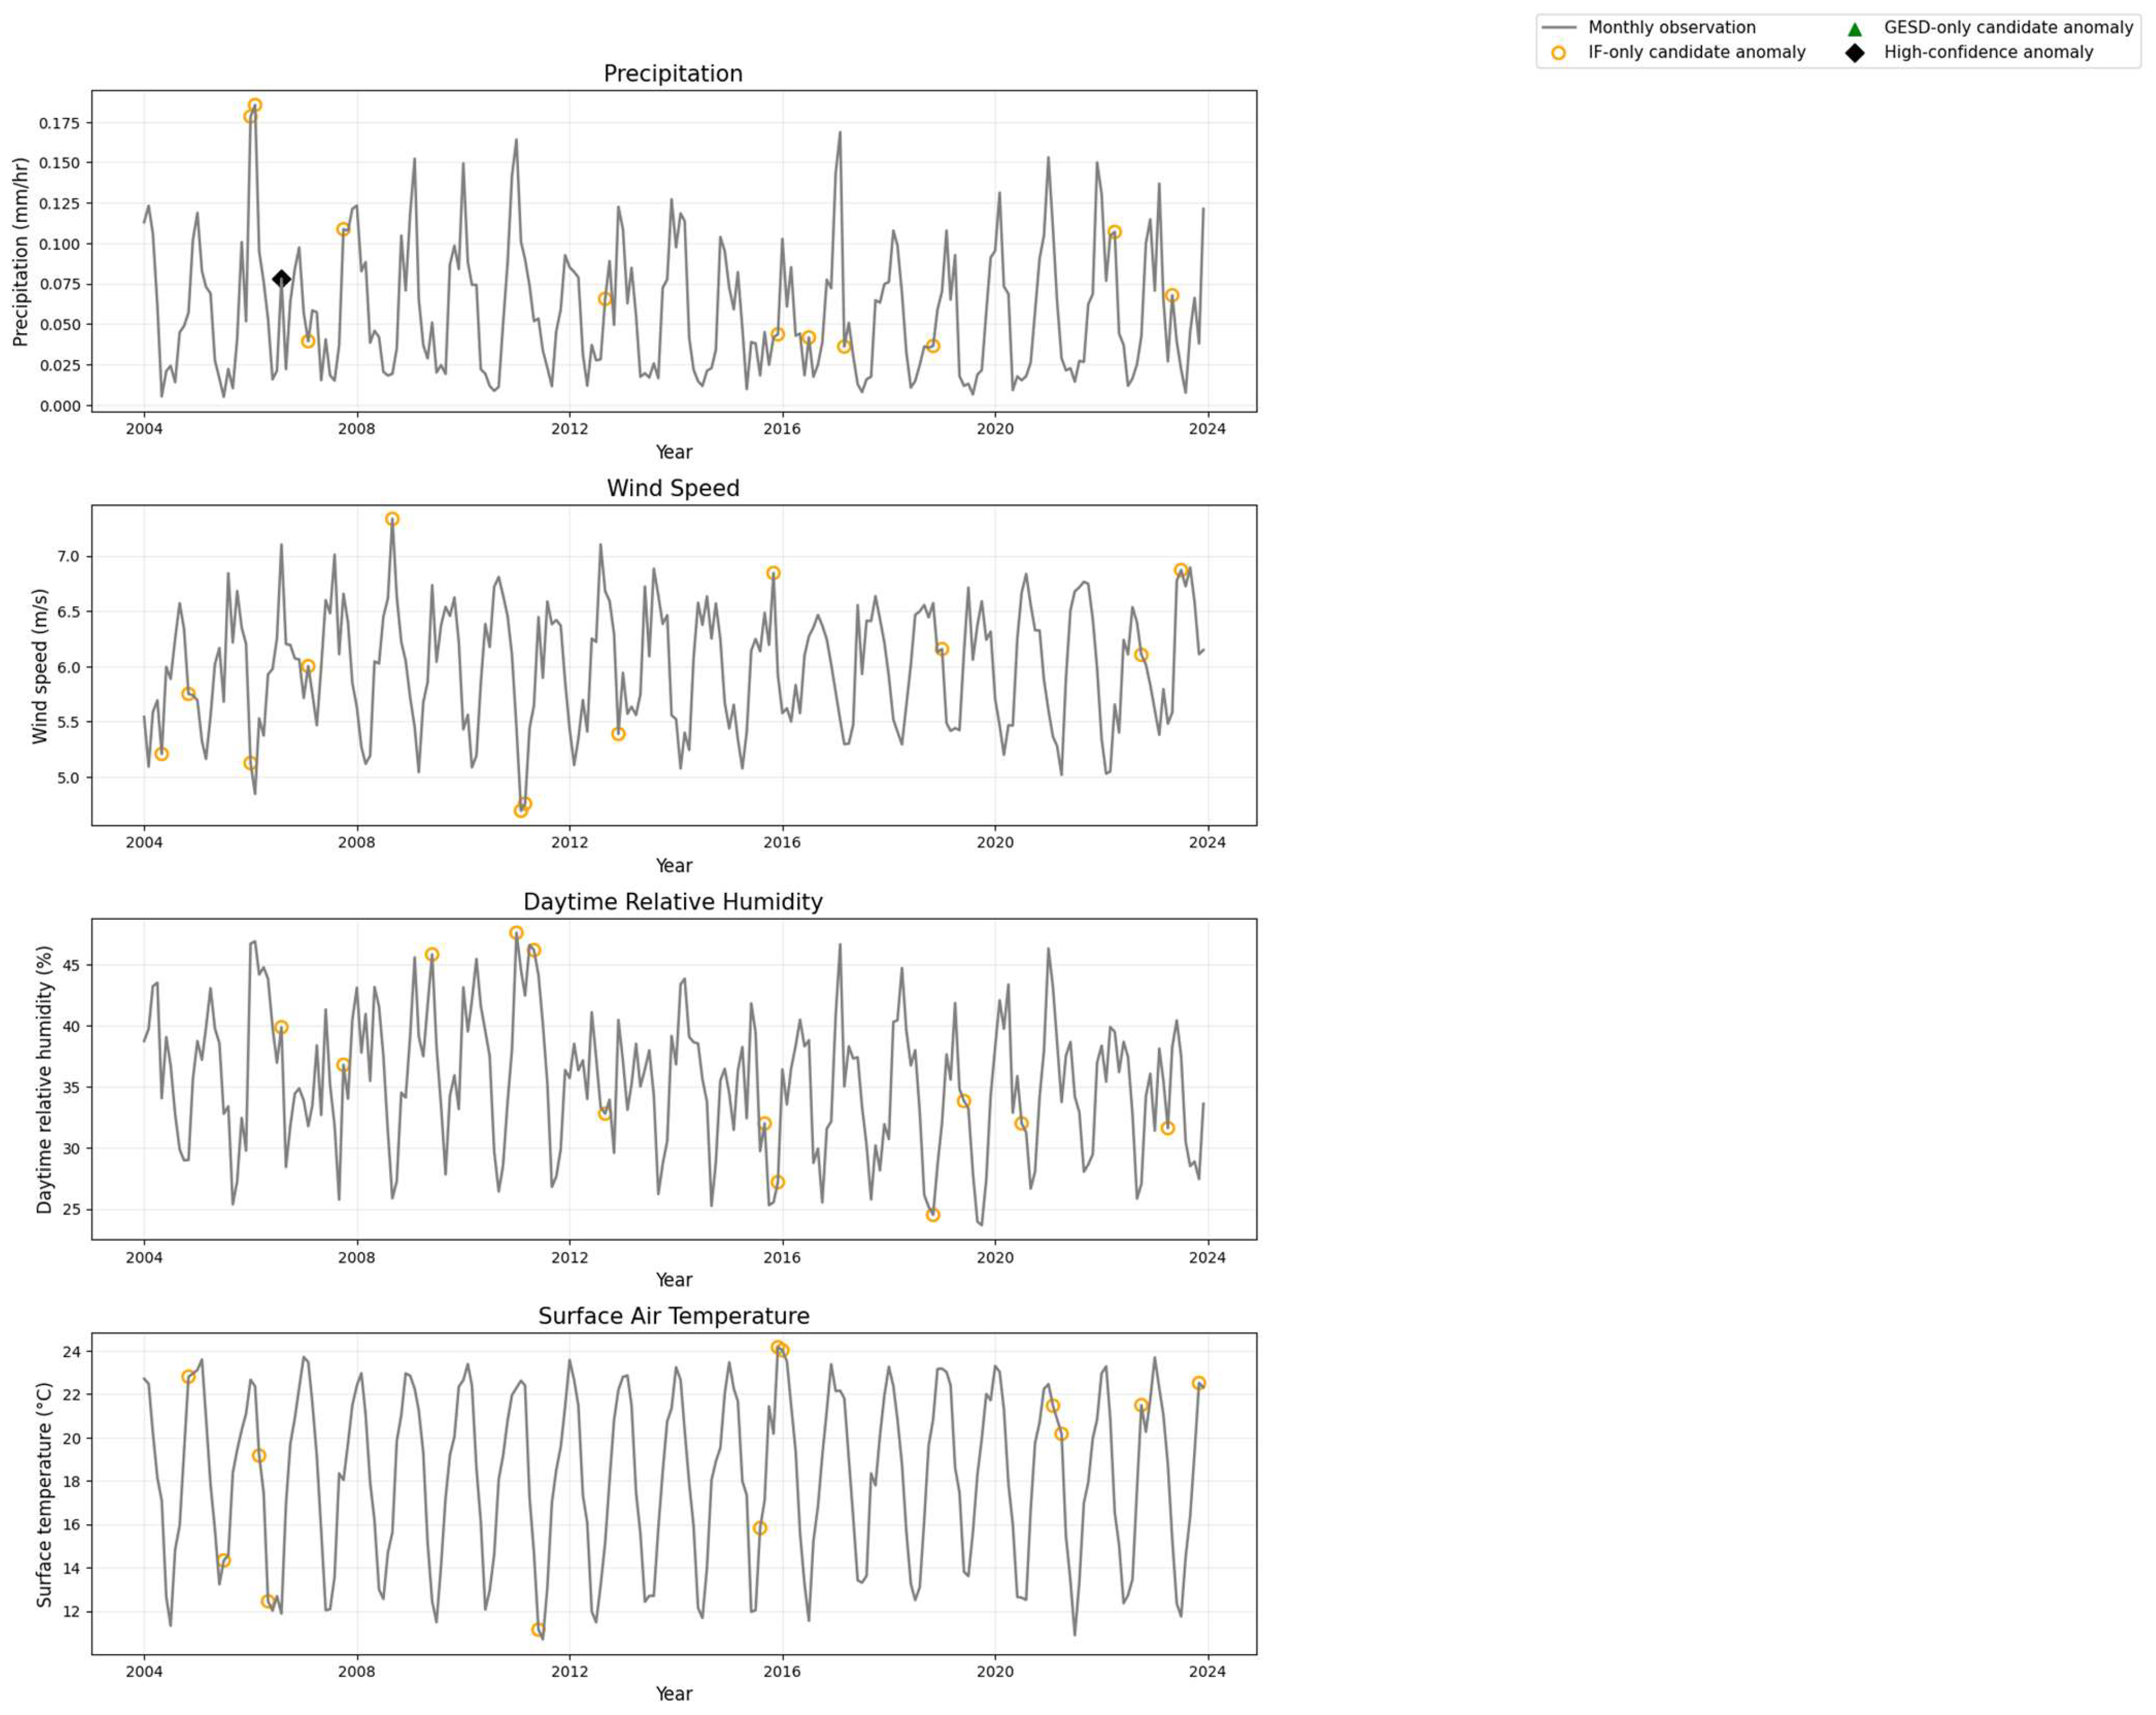Select the 'GESD-only candidate anomaly' legend label
Screen dimensions: 2156x1715
(x=2008, y=28)
